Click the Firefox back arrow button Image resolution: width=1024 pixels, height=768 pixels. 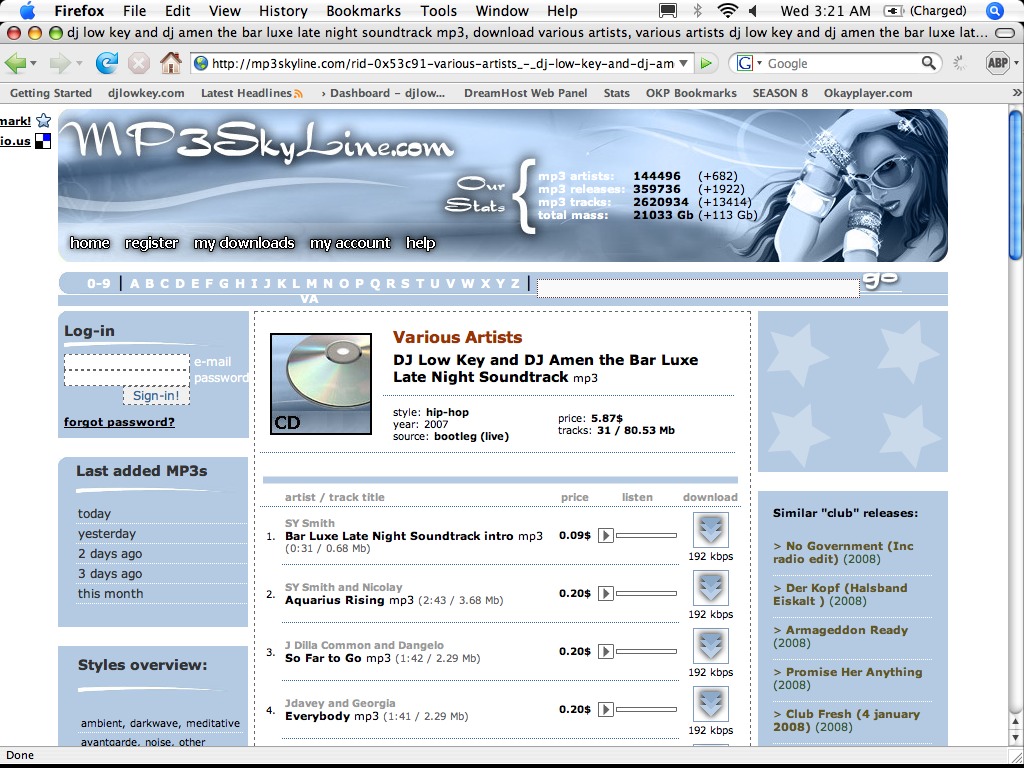tap(14, 63)
